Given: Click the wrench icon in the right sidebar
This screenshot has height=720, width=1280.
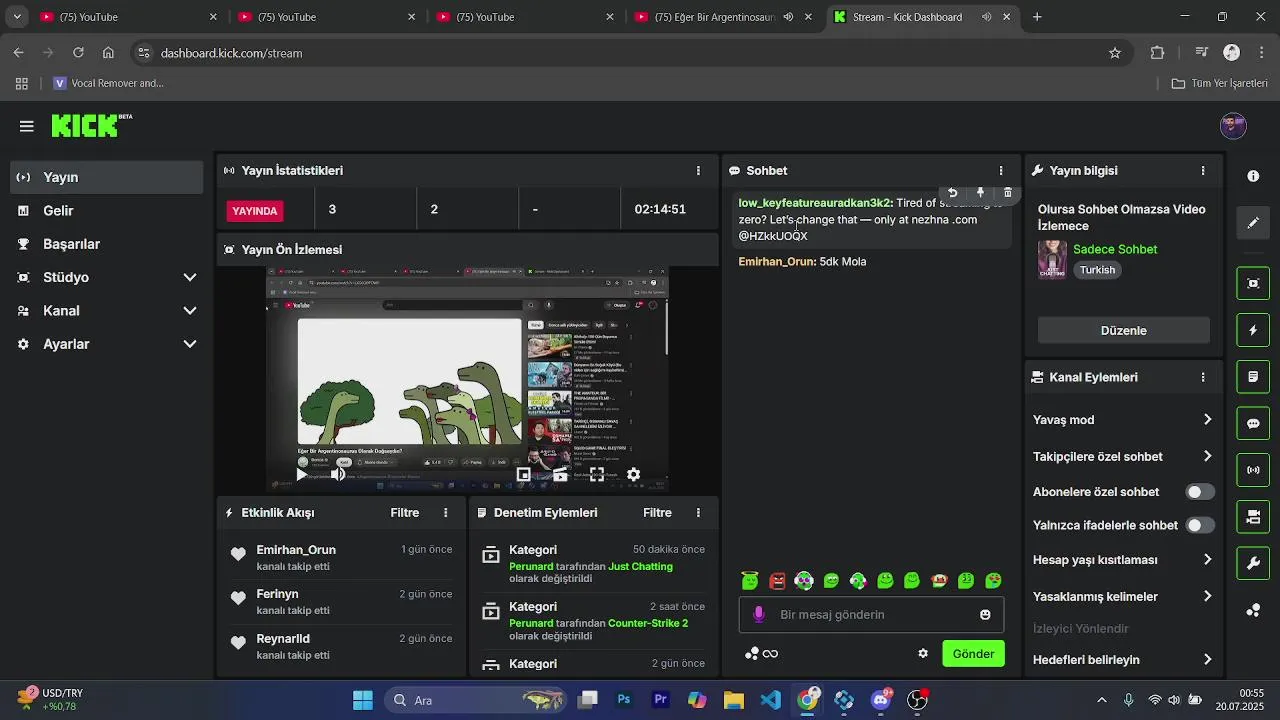Looking at the screenshot, I should (x=1253, y=563).
